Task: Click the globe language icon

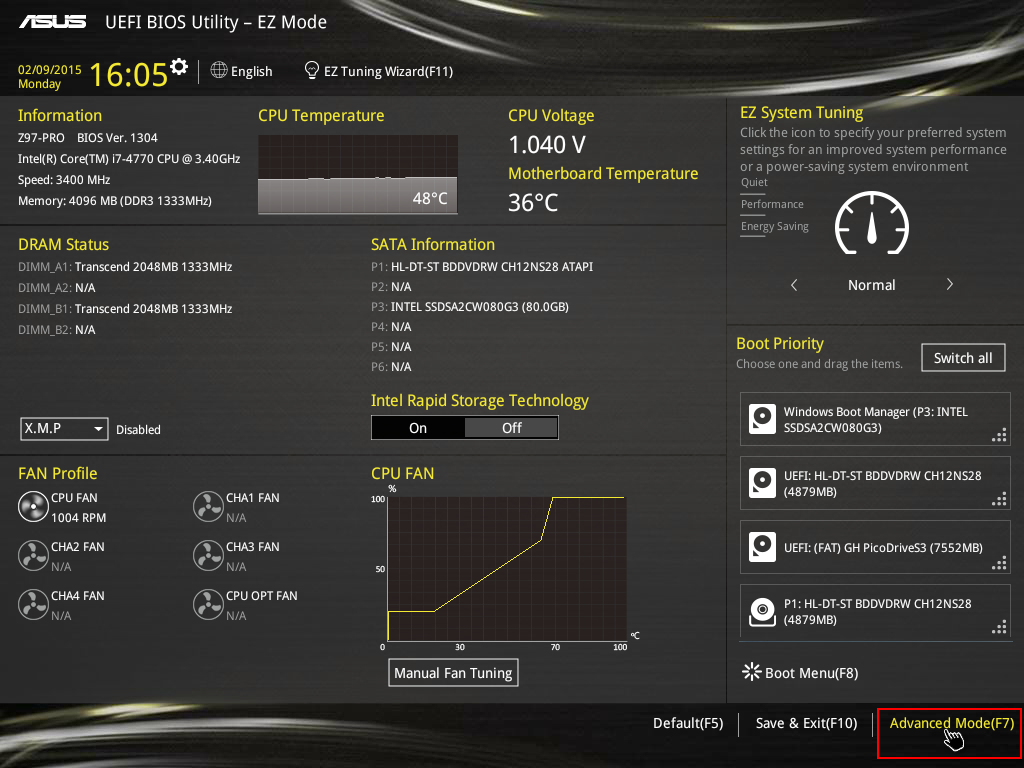Action: [x=219, y=70]
